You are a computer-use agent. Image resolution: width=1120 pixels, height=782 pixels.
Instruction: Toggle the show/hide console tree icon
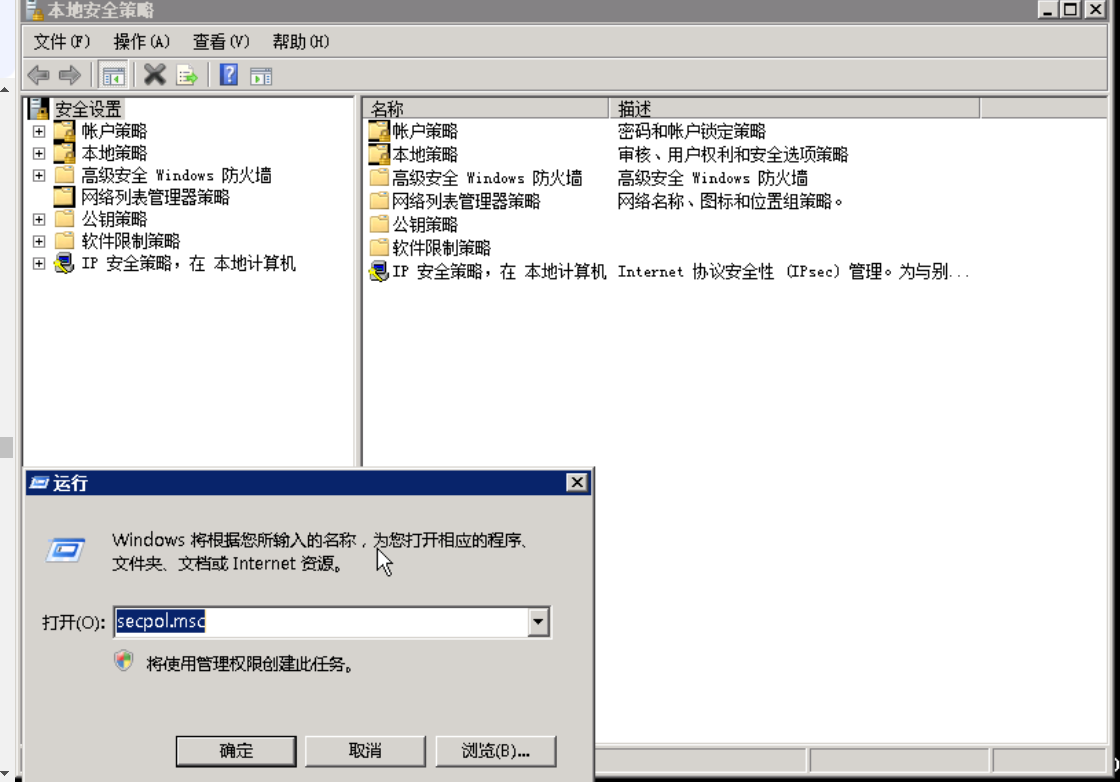click(114, 75)
